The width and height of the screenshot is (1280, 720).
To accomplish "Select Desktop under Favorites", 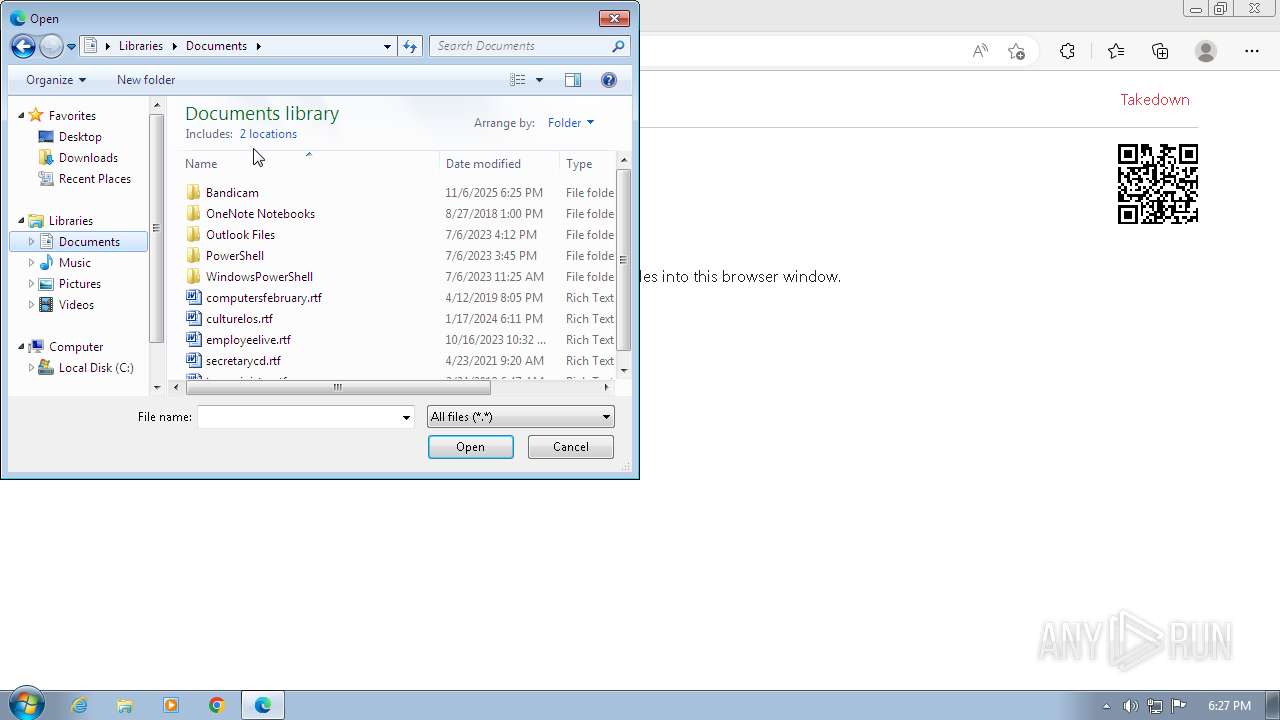I will (x=80, y=137).
